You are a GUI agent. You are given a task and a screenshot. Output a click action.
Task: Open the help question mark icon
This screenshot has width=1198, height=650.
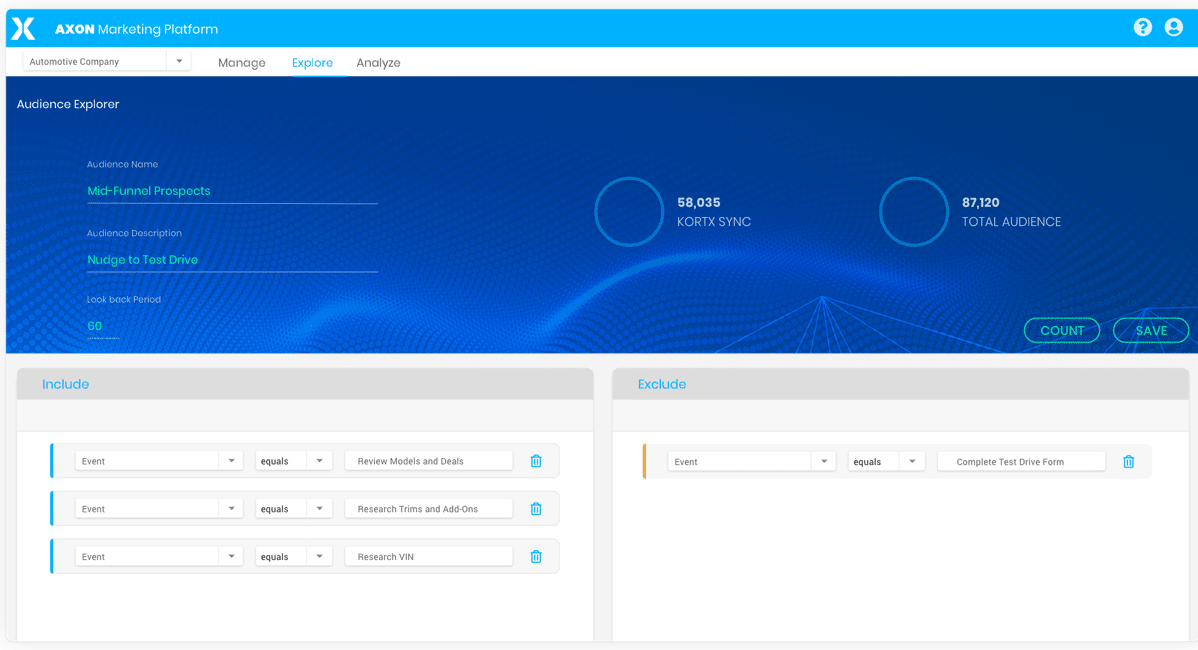click(x=1142, y=28)
